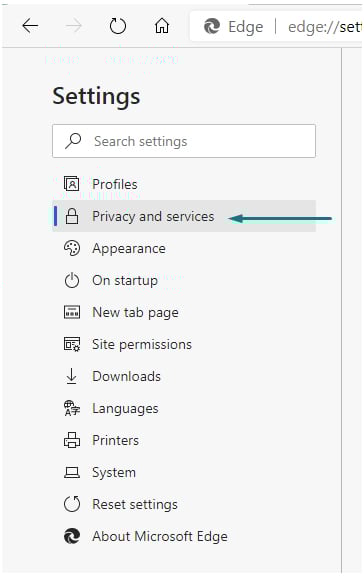Click the Downloads arrow icon
364x577 pixels.
tap(71, 376)
